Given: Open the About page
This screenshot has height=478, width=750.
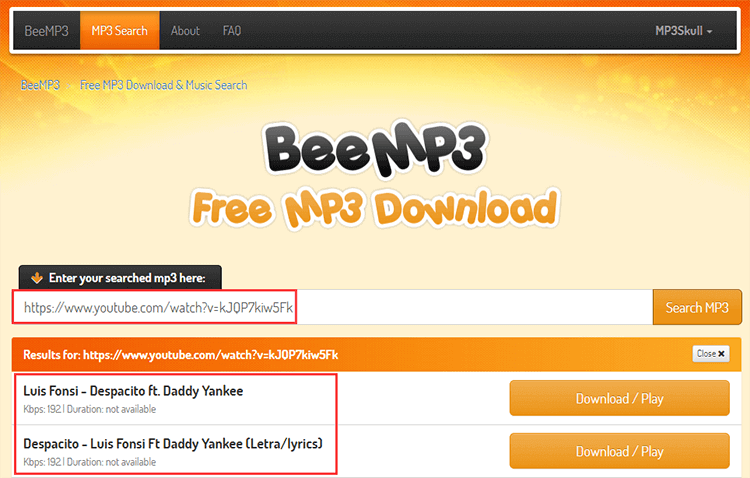Looking at the screenshot, I should tap(185, 31).
